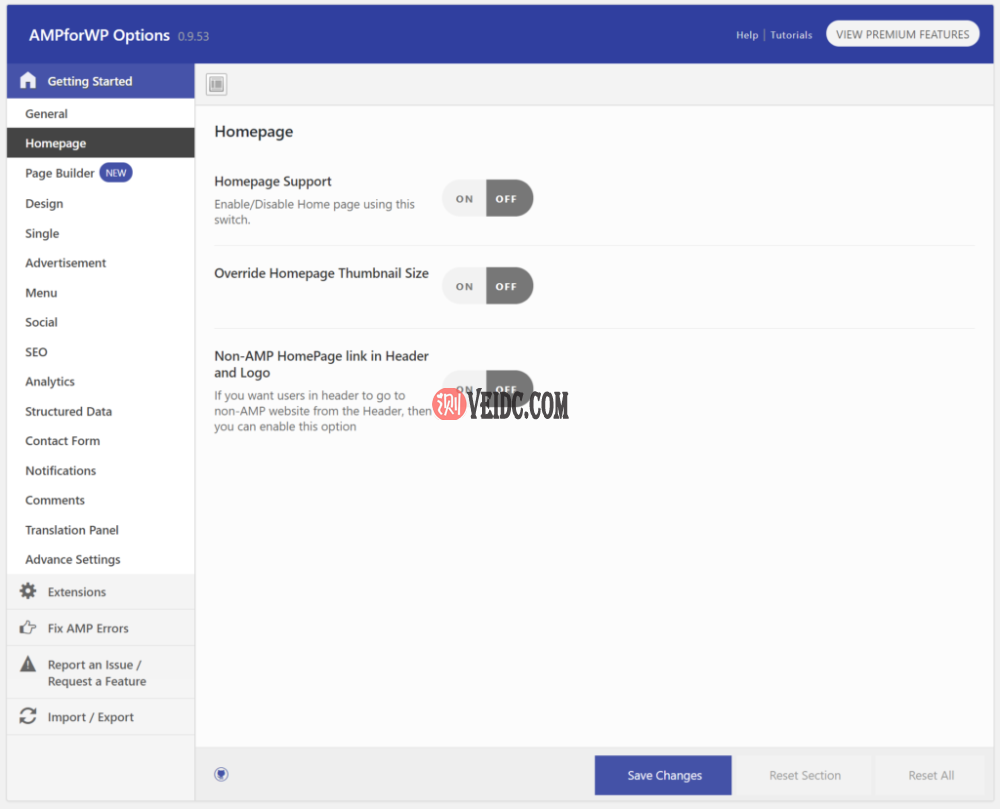This screenshot has height=809, width=1000.
Task: Click the Reset Section button
Action: [x=805, y=775]
